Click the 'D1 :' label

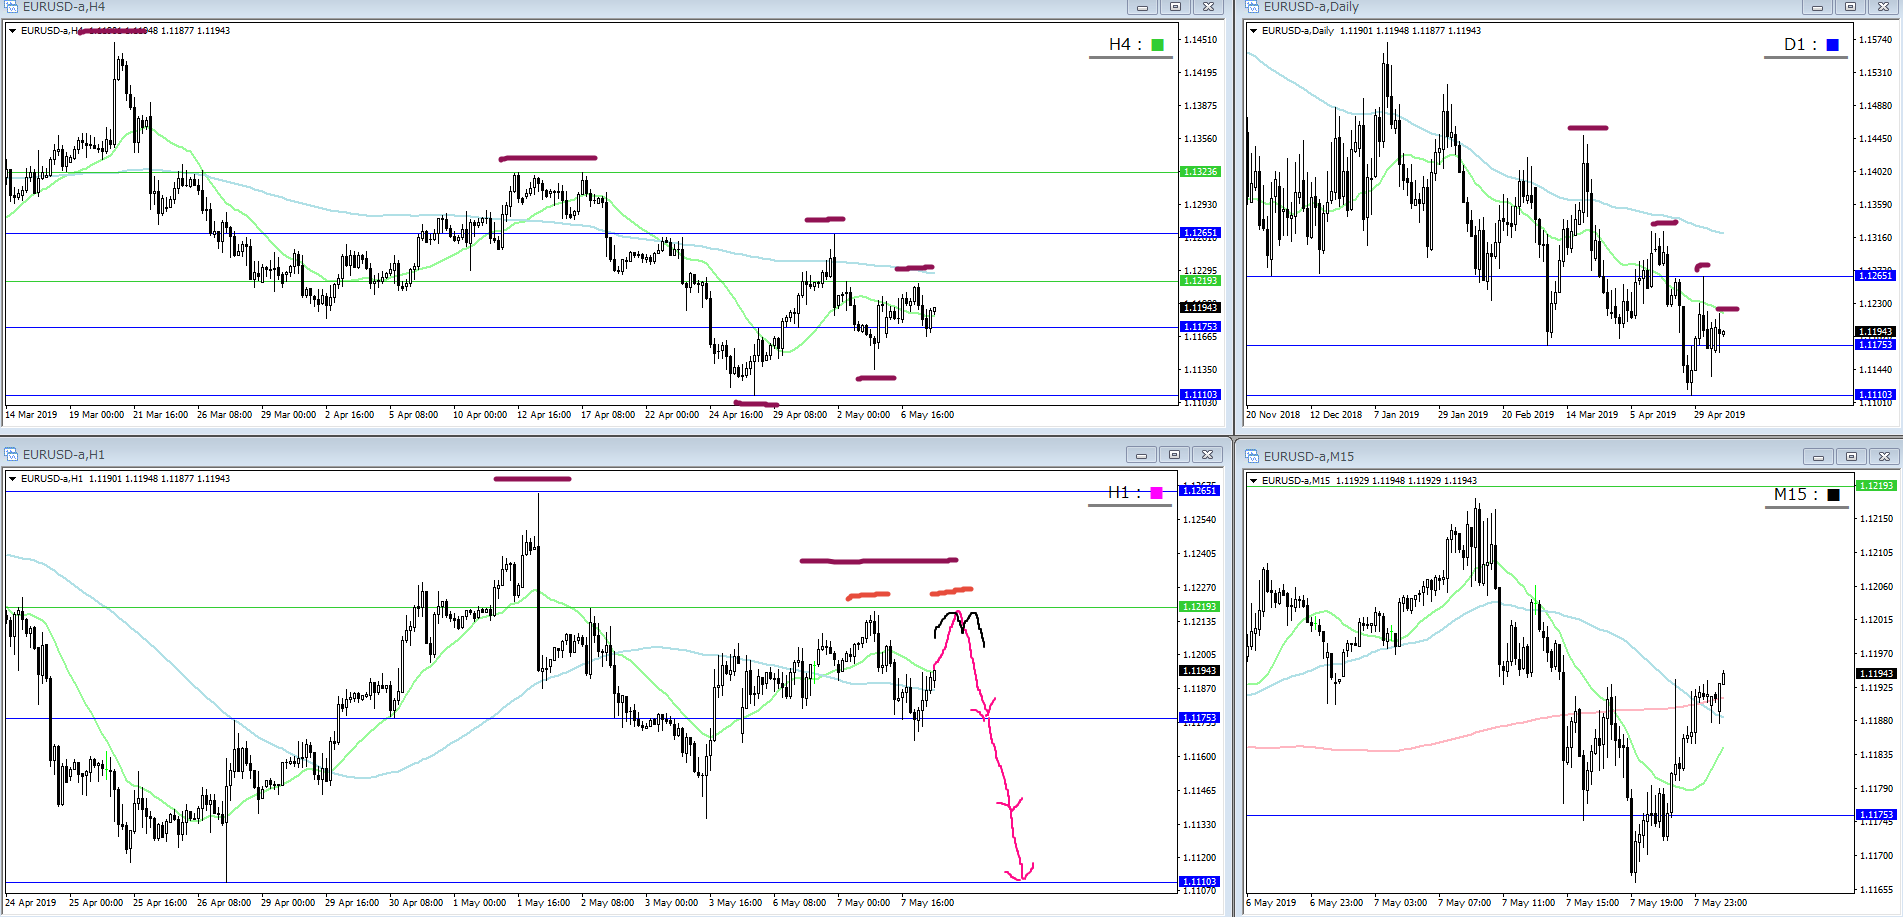(1800, 45)
